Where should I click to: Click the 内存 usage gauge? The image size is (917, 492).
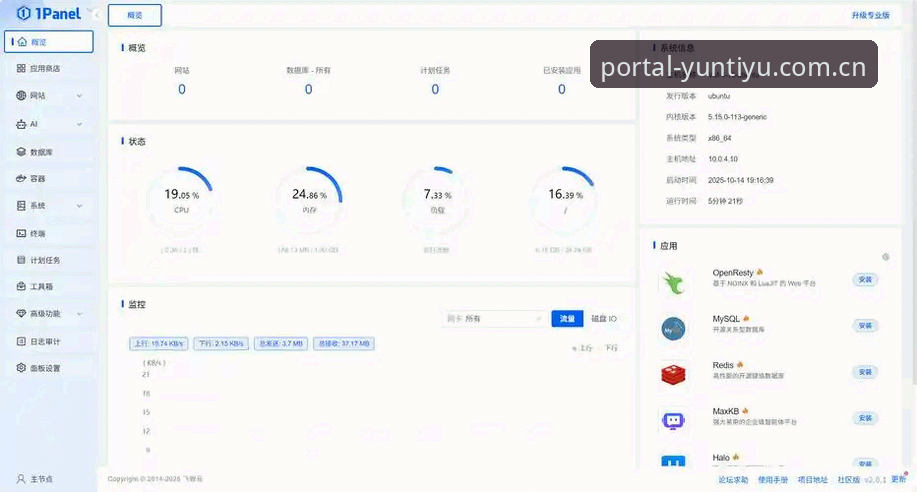coord(309,199)
